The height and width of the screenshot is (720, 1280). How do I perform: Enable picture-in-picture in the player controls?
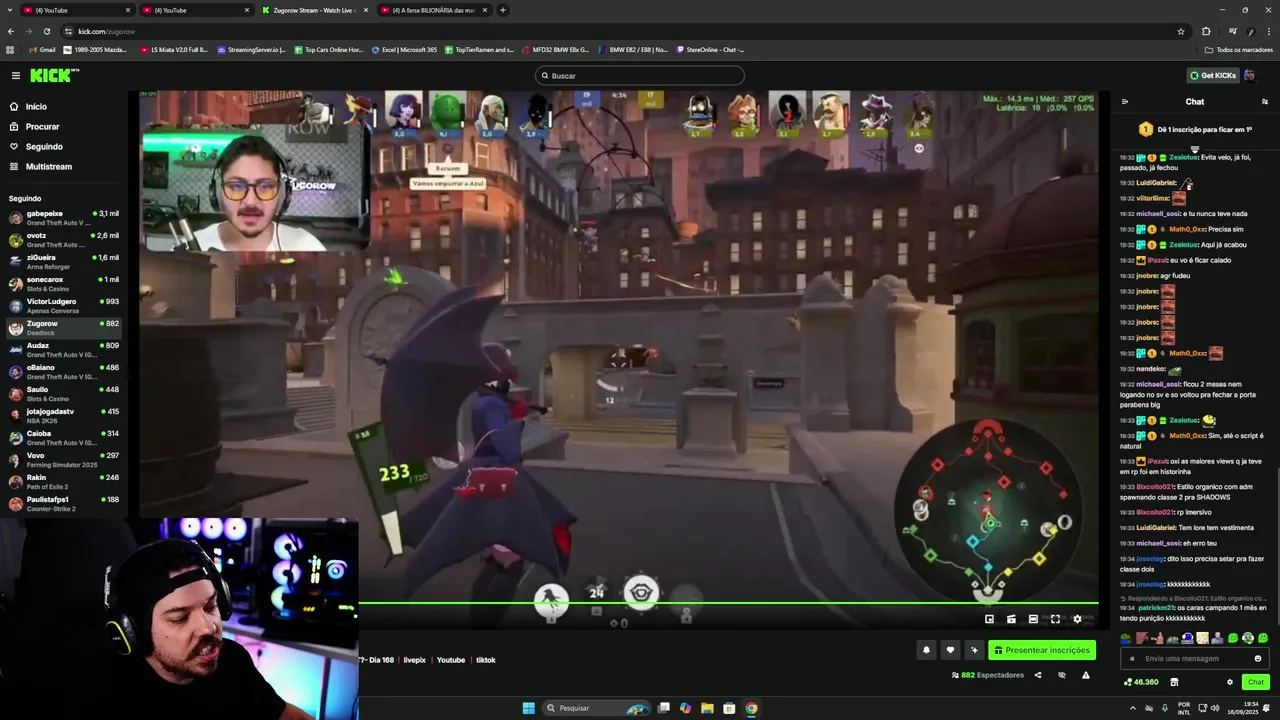tap(989, 619)
